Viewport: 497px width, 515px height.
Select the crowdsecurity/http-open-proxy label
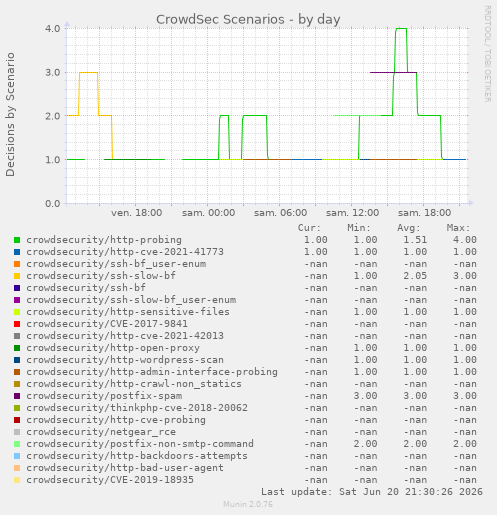113,348
